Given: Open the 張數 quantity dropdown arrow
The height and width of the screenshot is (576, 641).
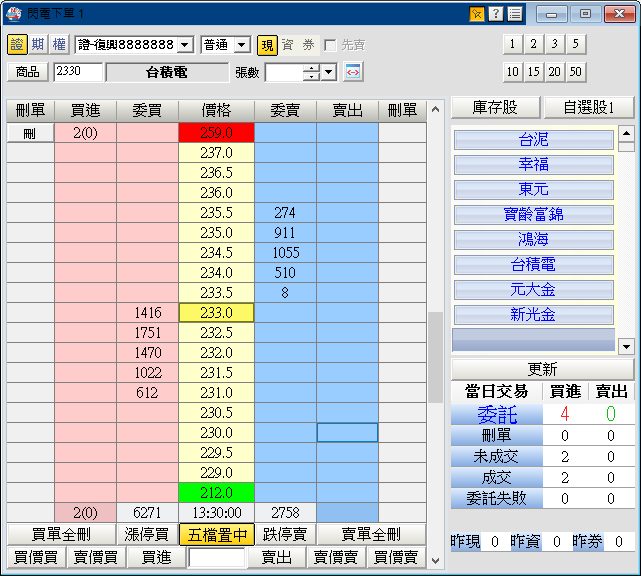Looking at the screenshot, I should click(x=329, y=72).
